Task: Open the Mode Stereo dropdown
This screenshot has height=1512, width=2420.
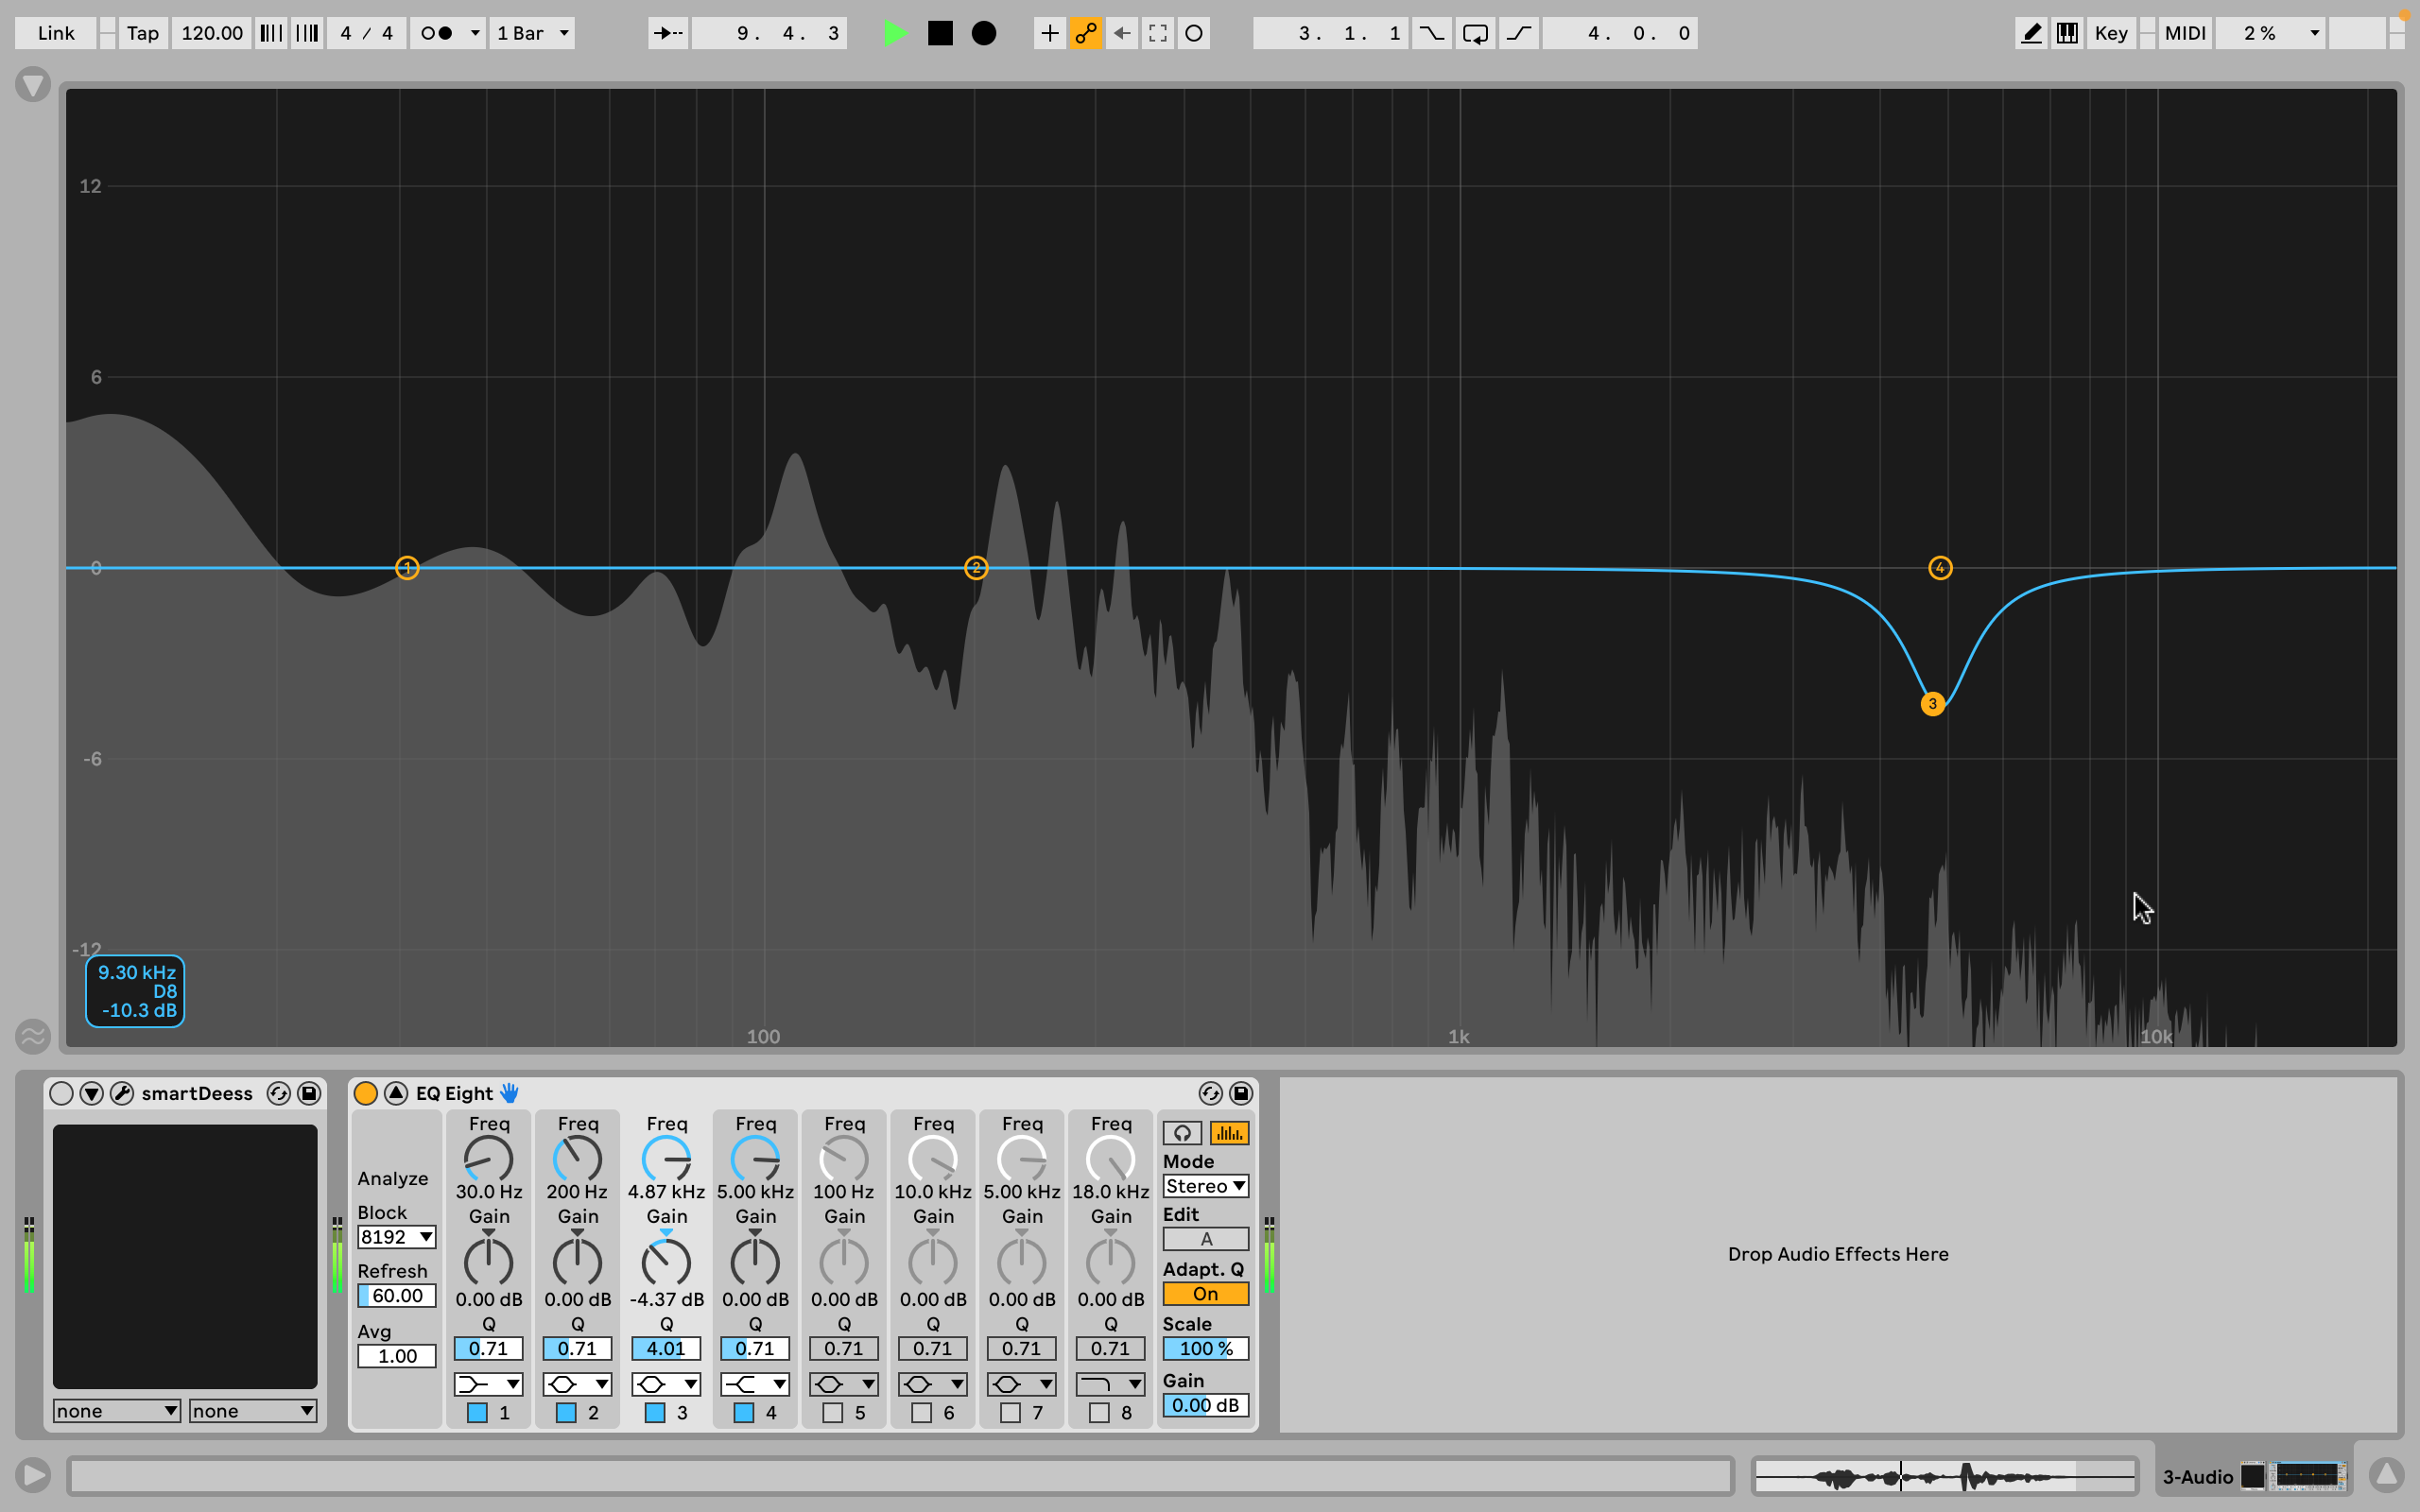Action: pos(1205,1186)
